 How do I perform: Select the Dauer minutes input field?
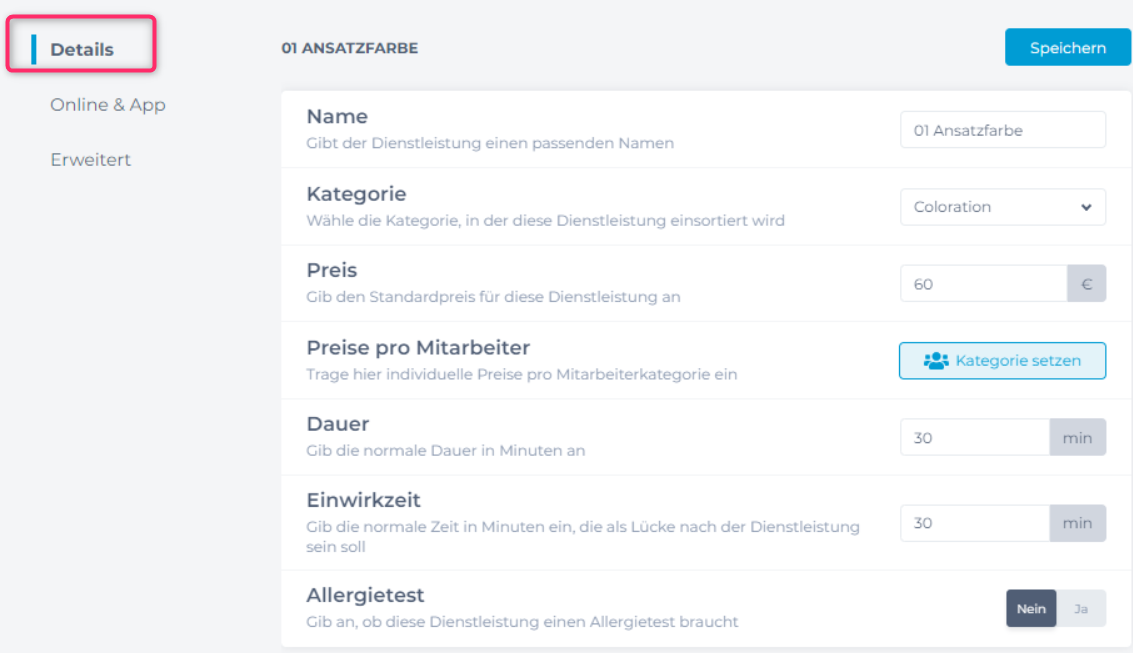(x=974, y=438)
